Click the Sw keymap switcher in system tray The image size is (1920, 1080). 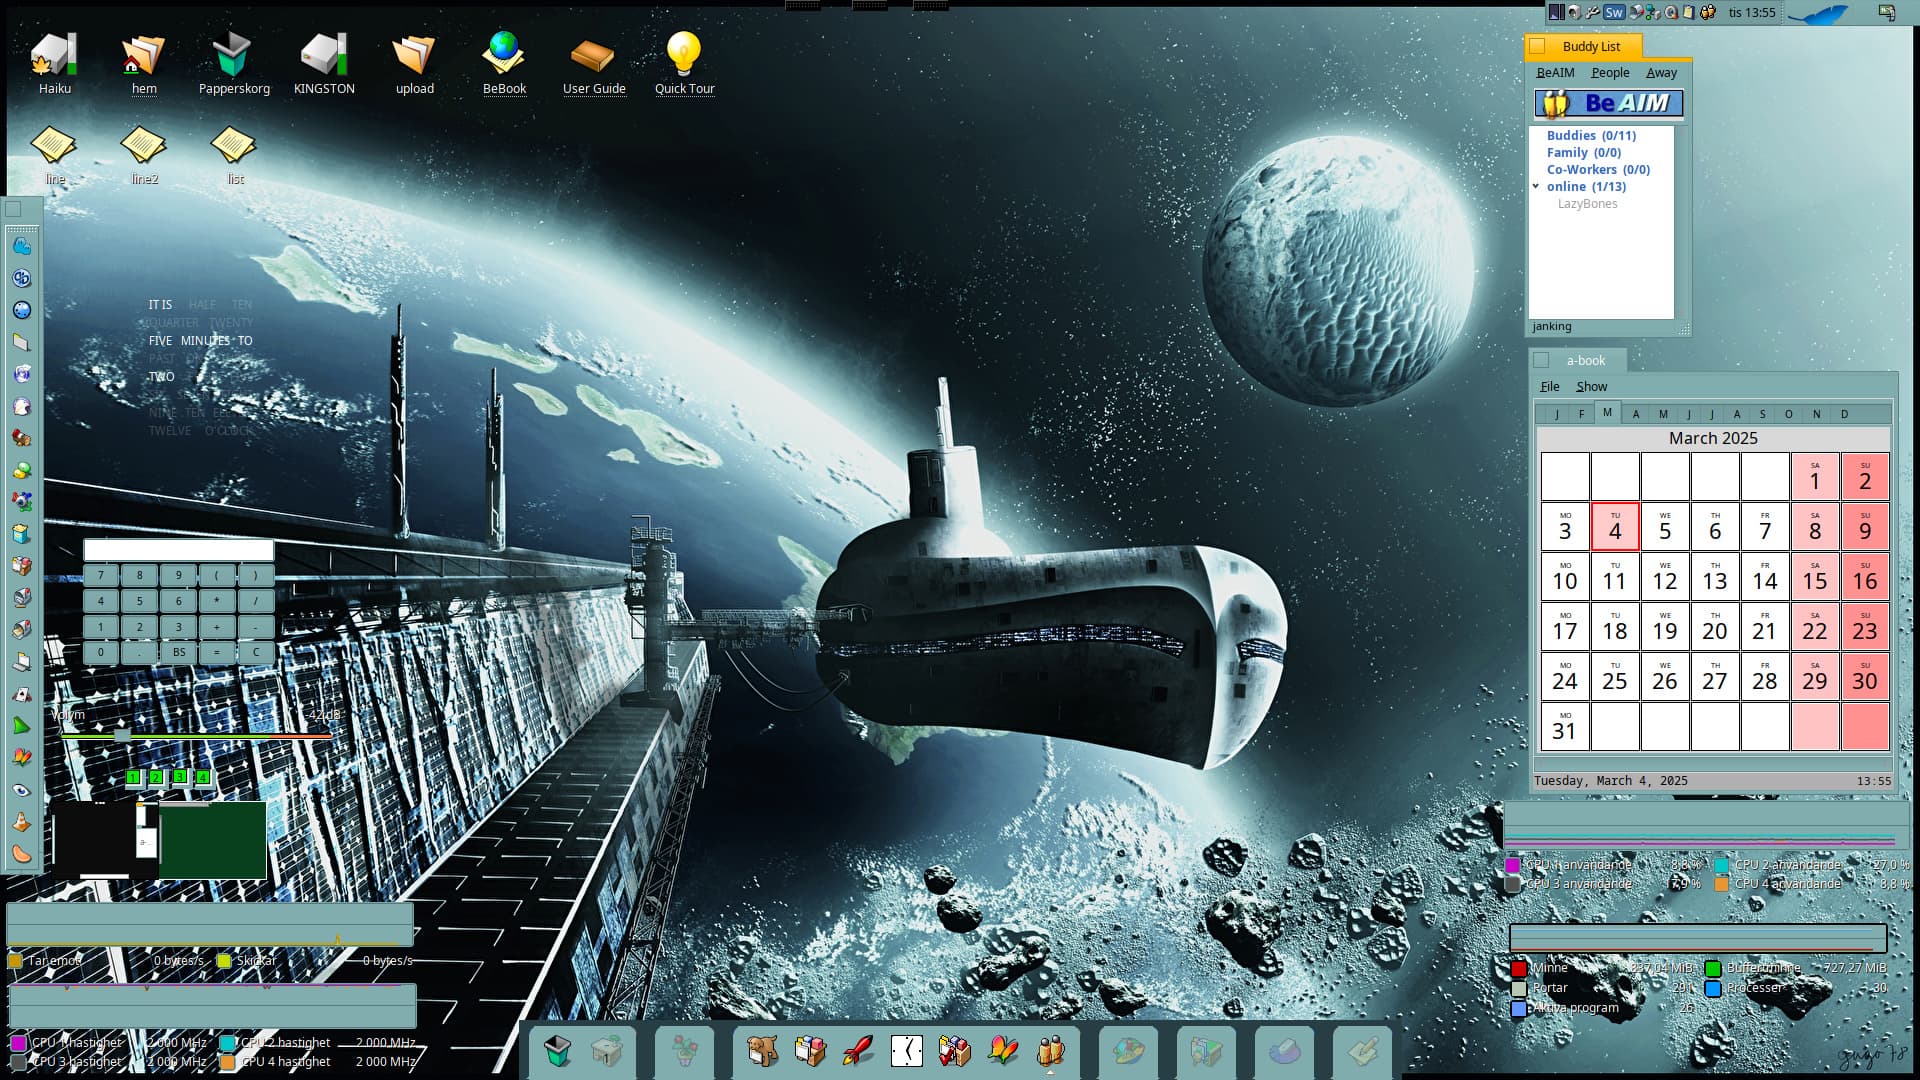tap(1614, 12)
